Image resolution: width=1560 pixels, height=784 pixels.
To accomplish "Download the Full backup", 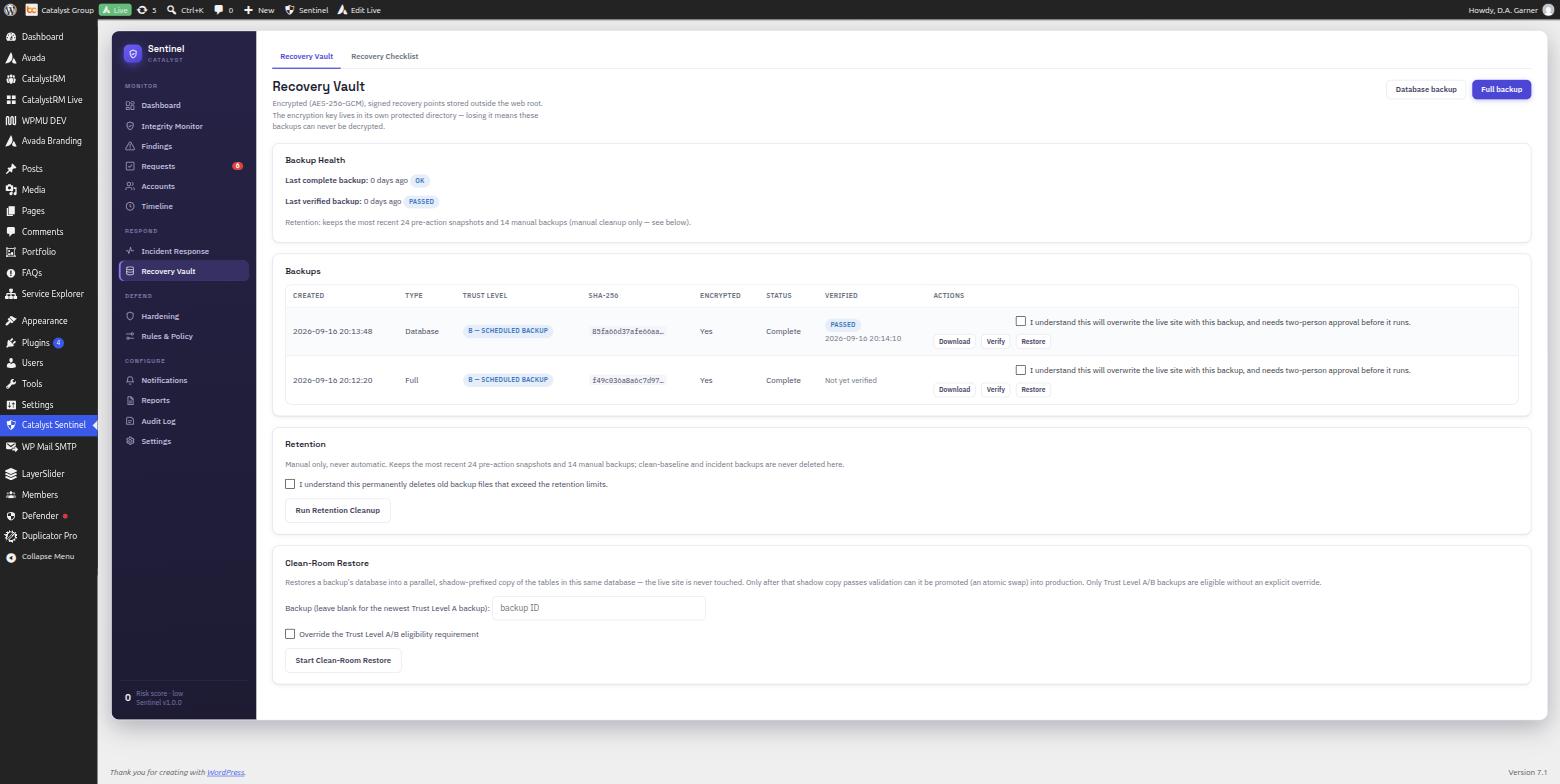I will coord(954,389).
